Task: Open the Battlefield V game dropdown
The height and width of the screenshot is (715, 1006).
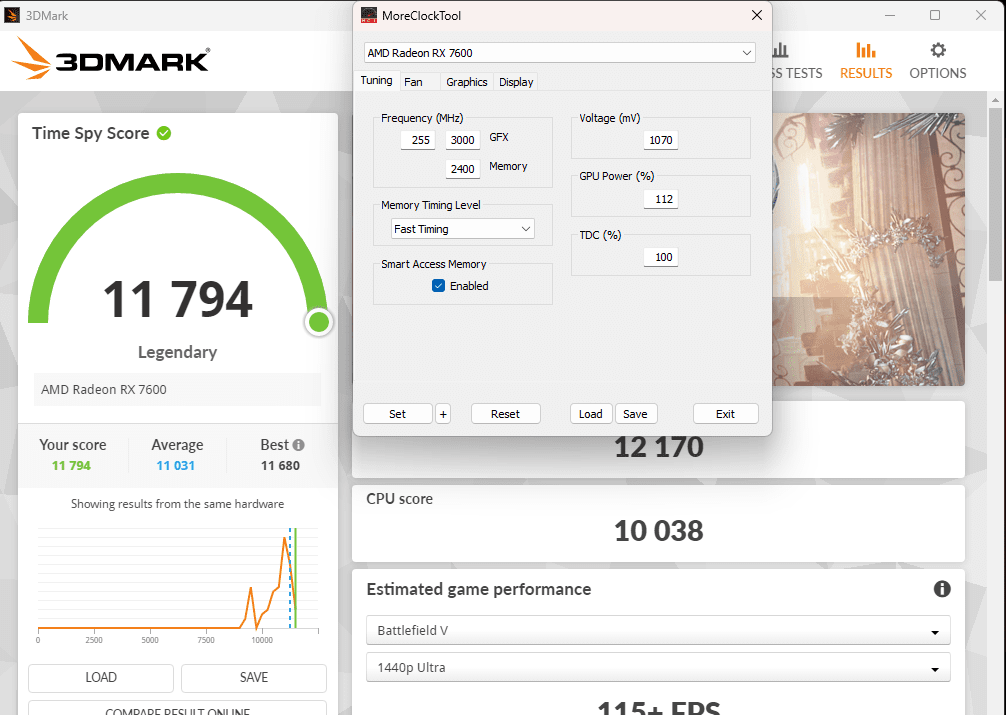Action: 658,630
